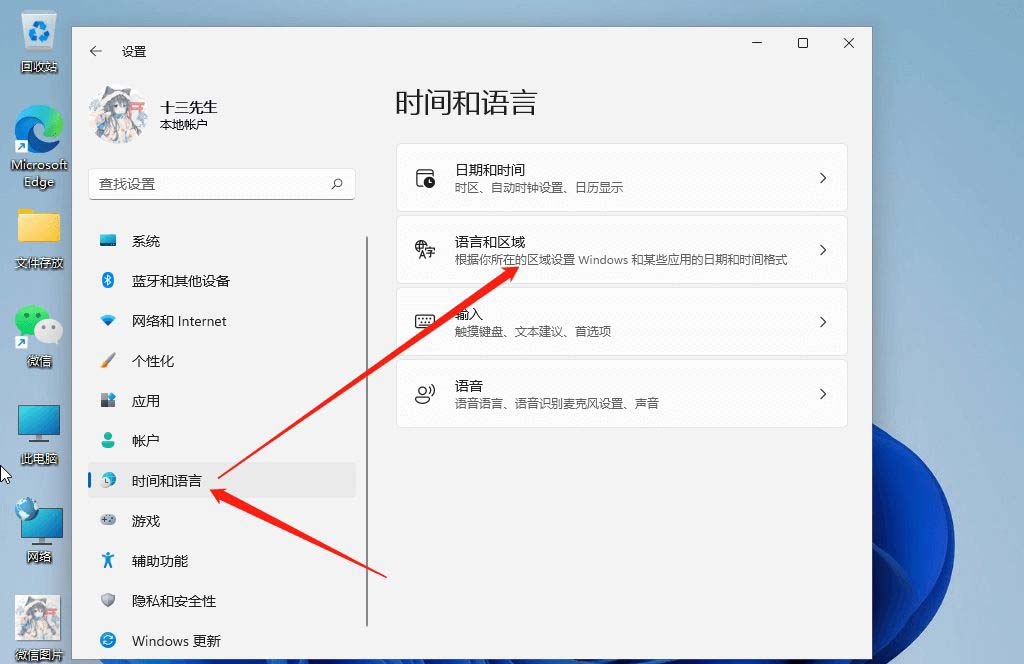
Task: Close the Settings window
Action: coord(848,43)
